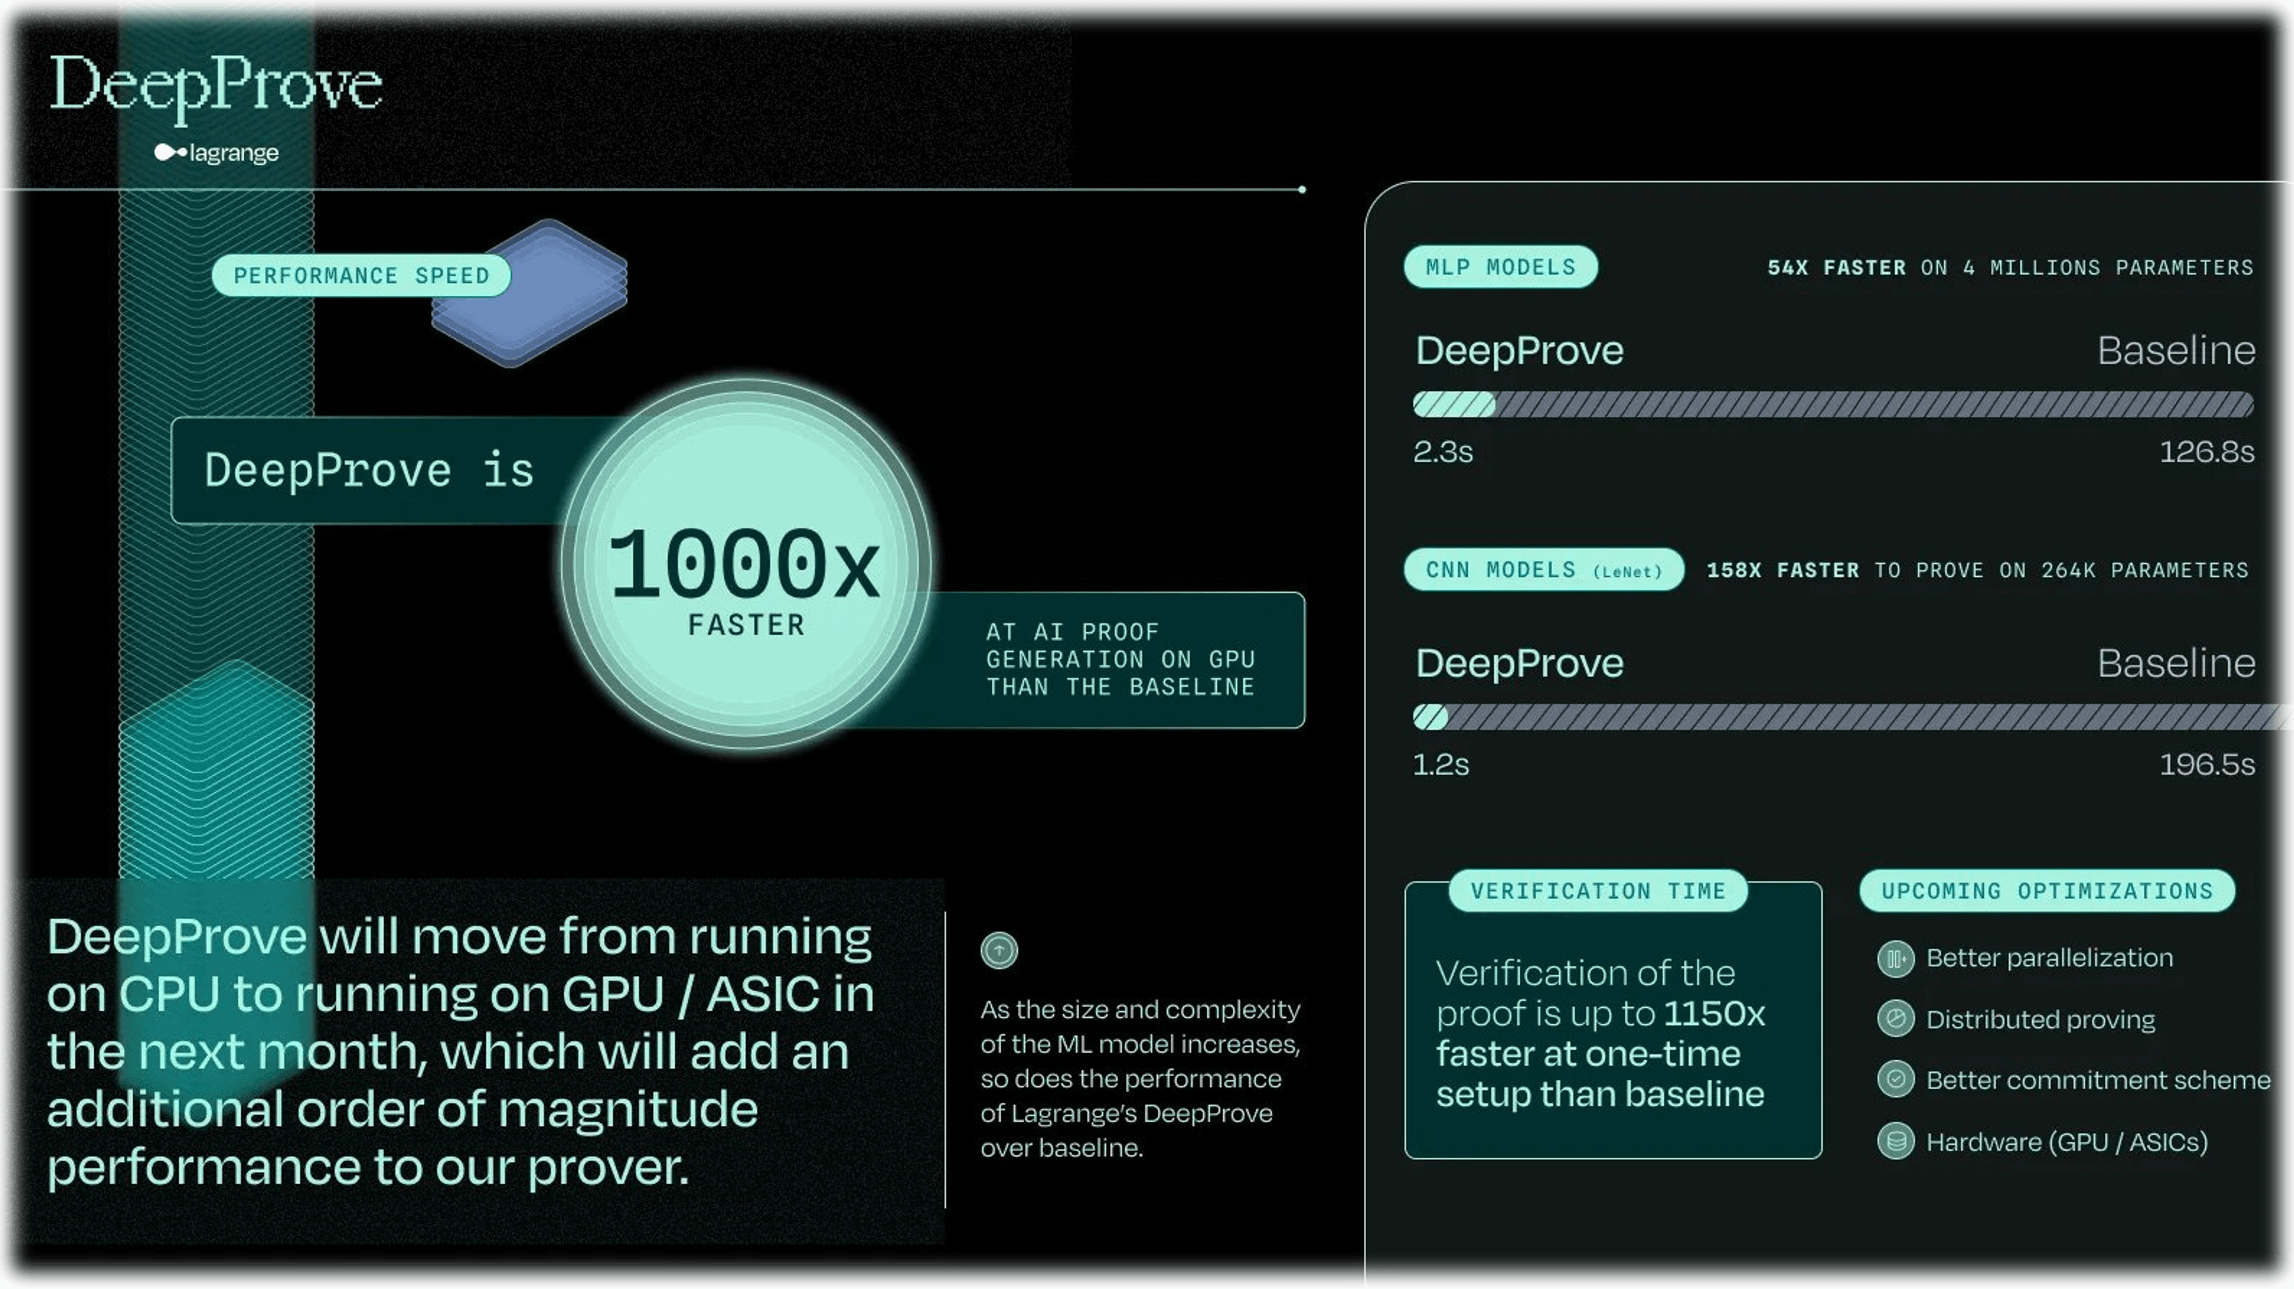Click the Lagrange logo icon
Image resolution: width=2294 pixels, height=1289 pixels.
[x=170, y=152]
